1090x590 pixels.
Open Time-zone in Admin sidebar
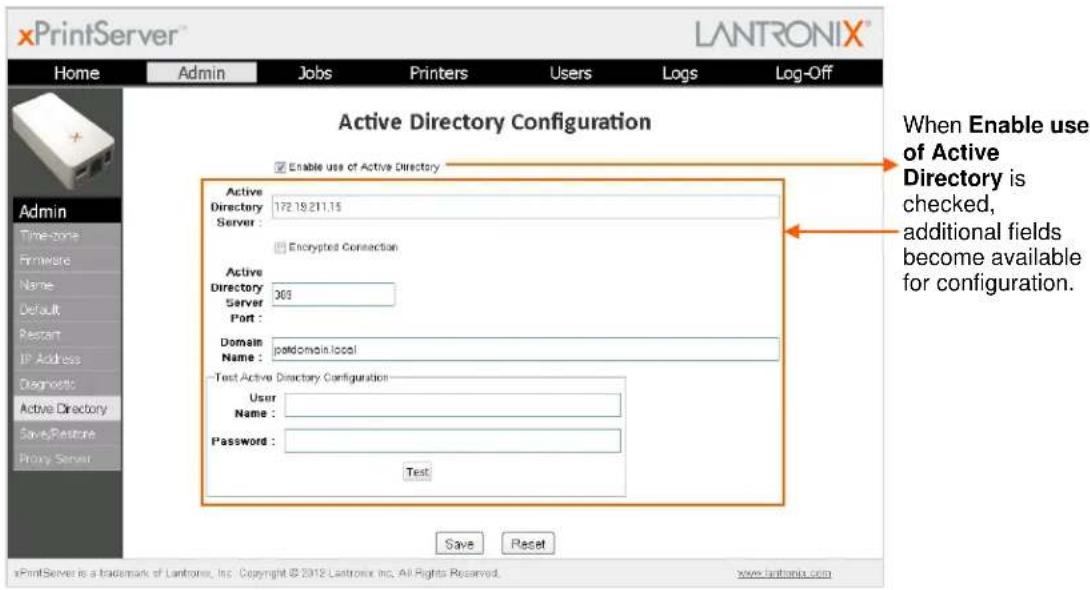coord(67,236)
